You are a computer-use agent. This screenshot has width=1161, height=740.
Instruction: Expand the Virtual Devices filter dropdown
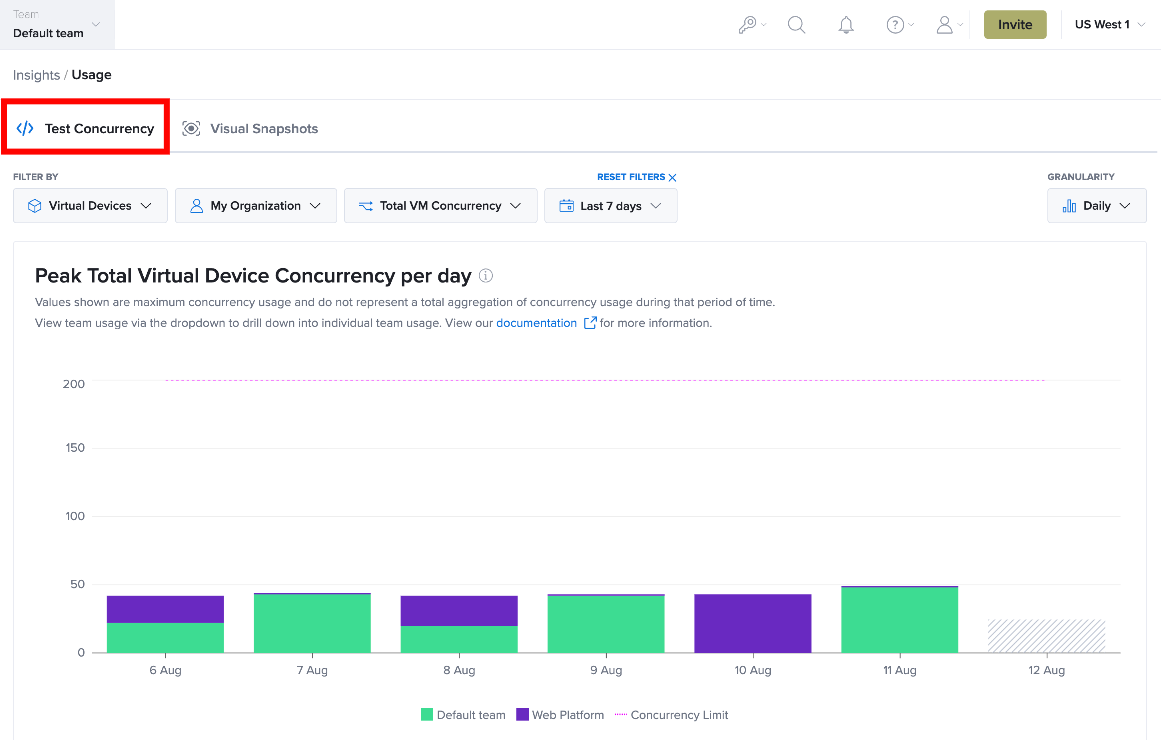(90, 206)
